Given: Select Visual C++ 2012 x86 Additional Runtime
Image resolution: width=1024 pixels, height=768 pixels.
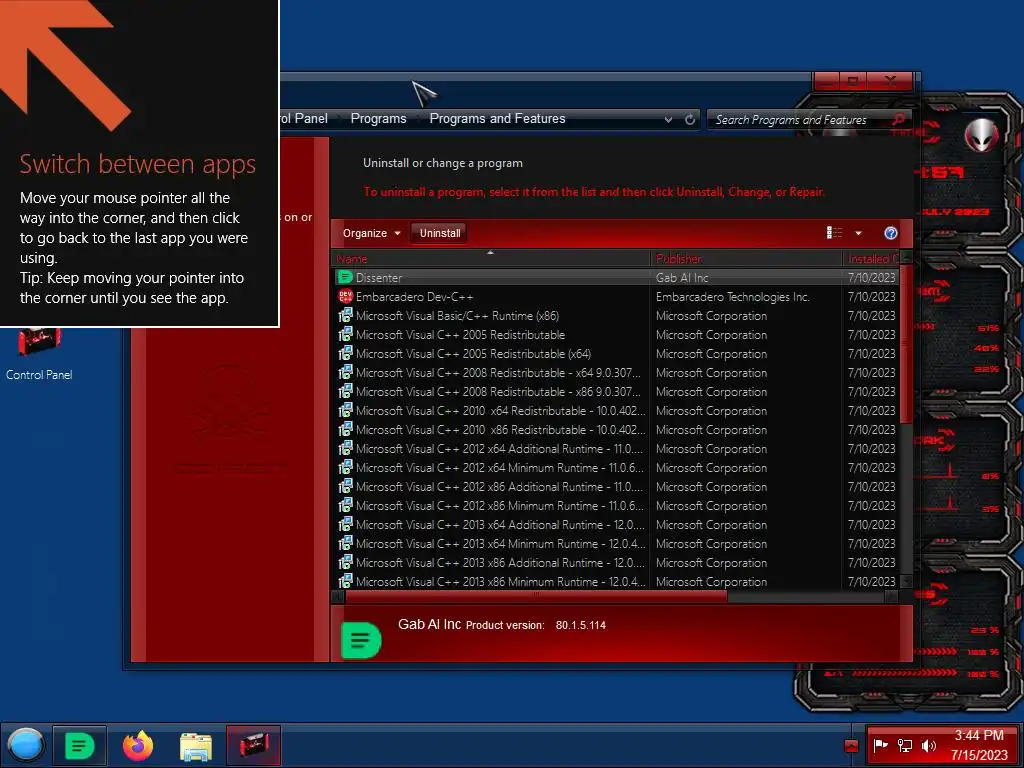Looking at the screenshot, I should (616, 486).
